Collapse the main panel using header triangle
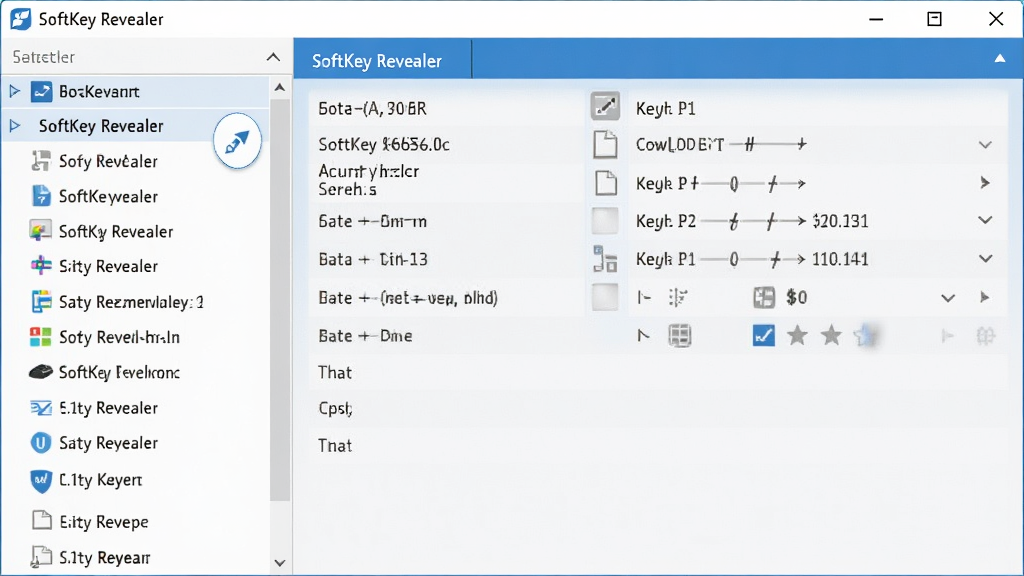The width and height of the screenshot is (1024, 576). pyautogui.click(x=1000, y=59)
